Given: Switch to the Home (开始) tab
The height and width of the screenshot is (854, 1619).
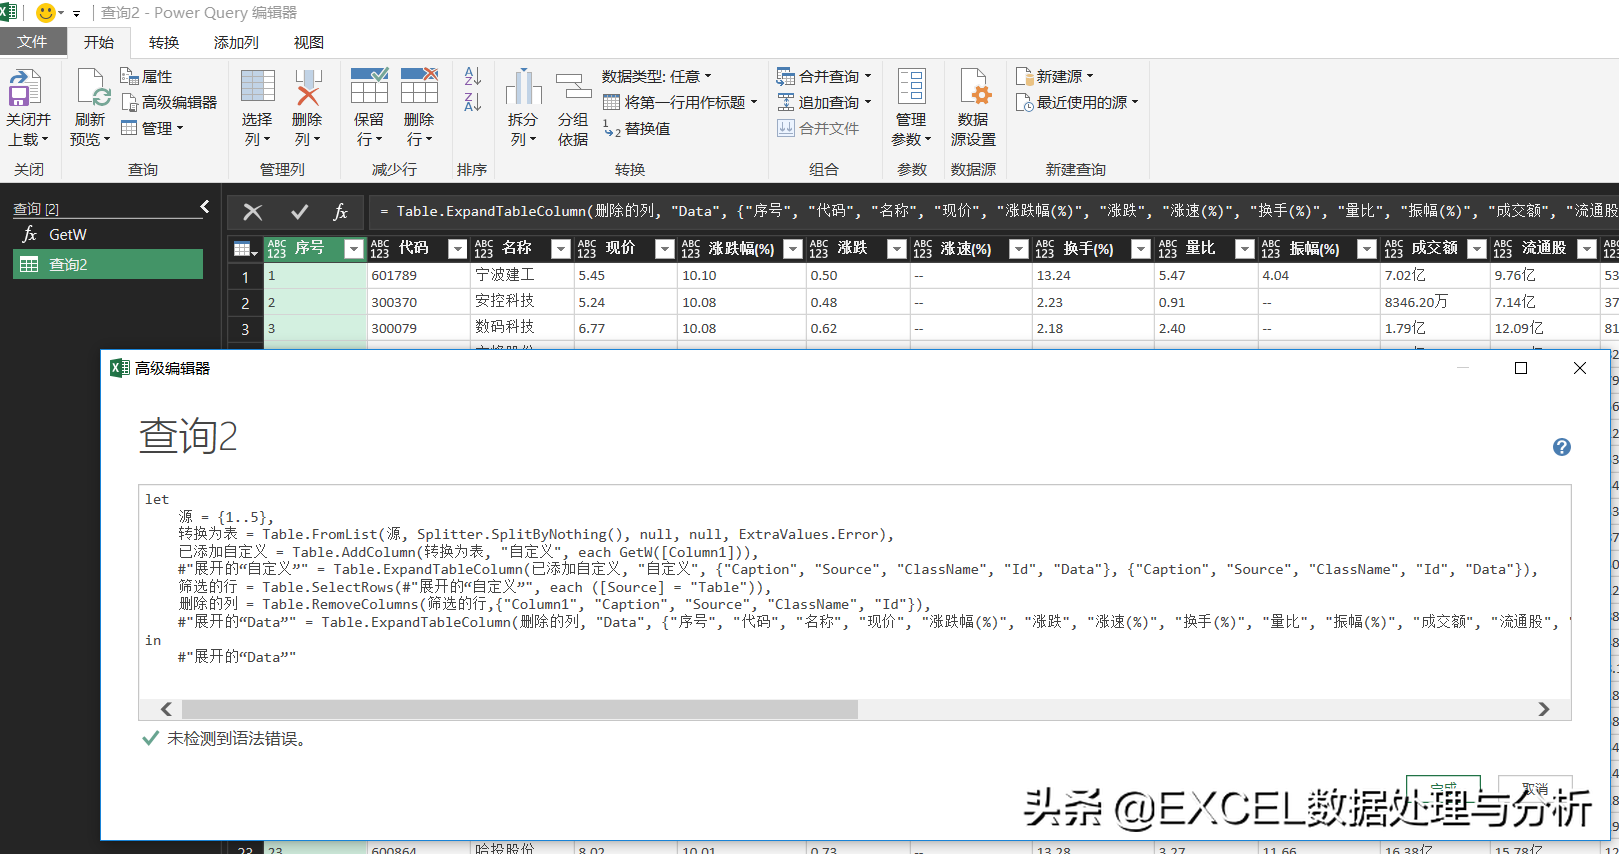Looking at the screenshot, I should (99, 42).
